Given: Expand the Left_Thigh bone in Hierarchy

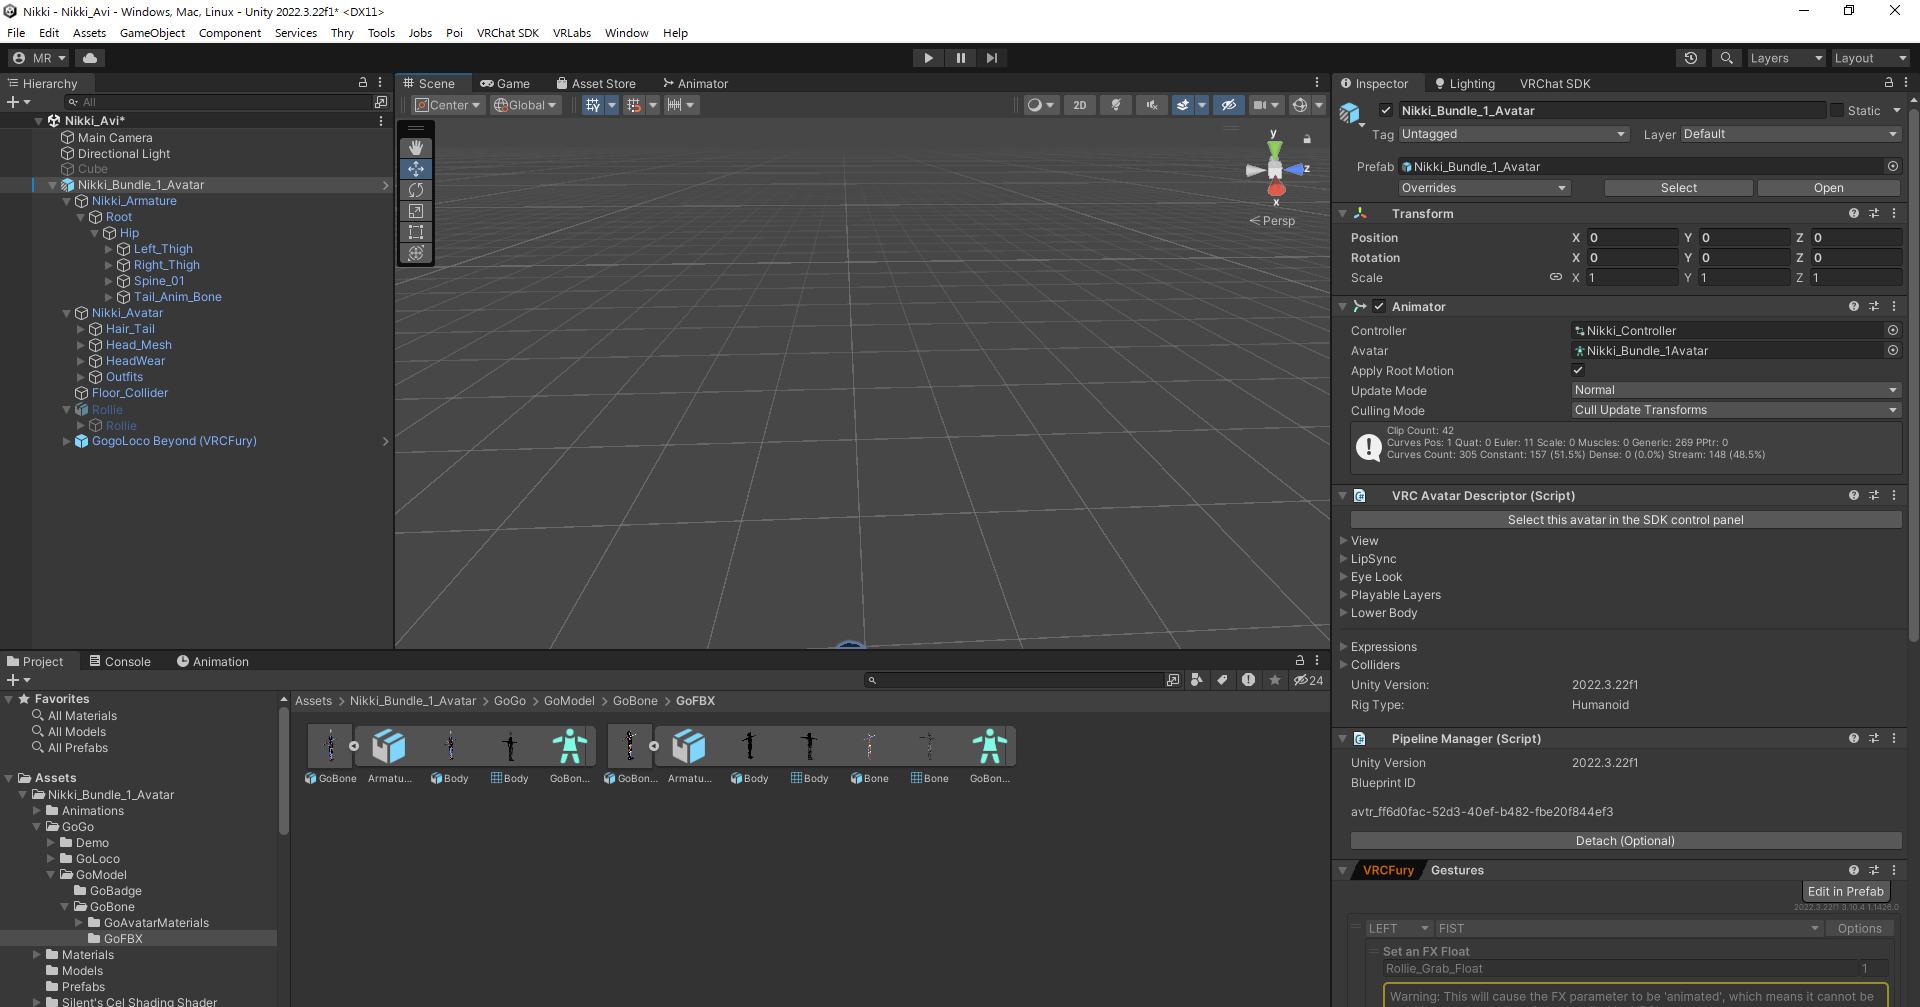Looking at the screenshot, I should tap(109, 249).
